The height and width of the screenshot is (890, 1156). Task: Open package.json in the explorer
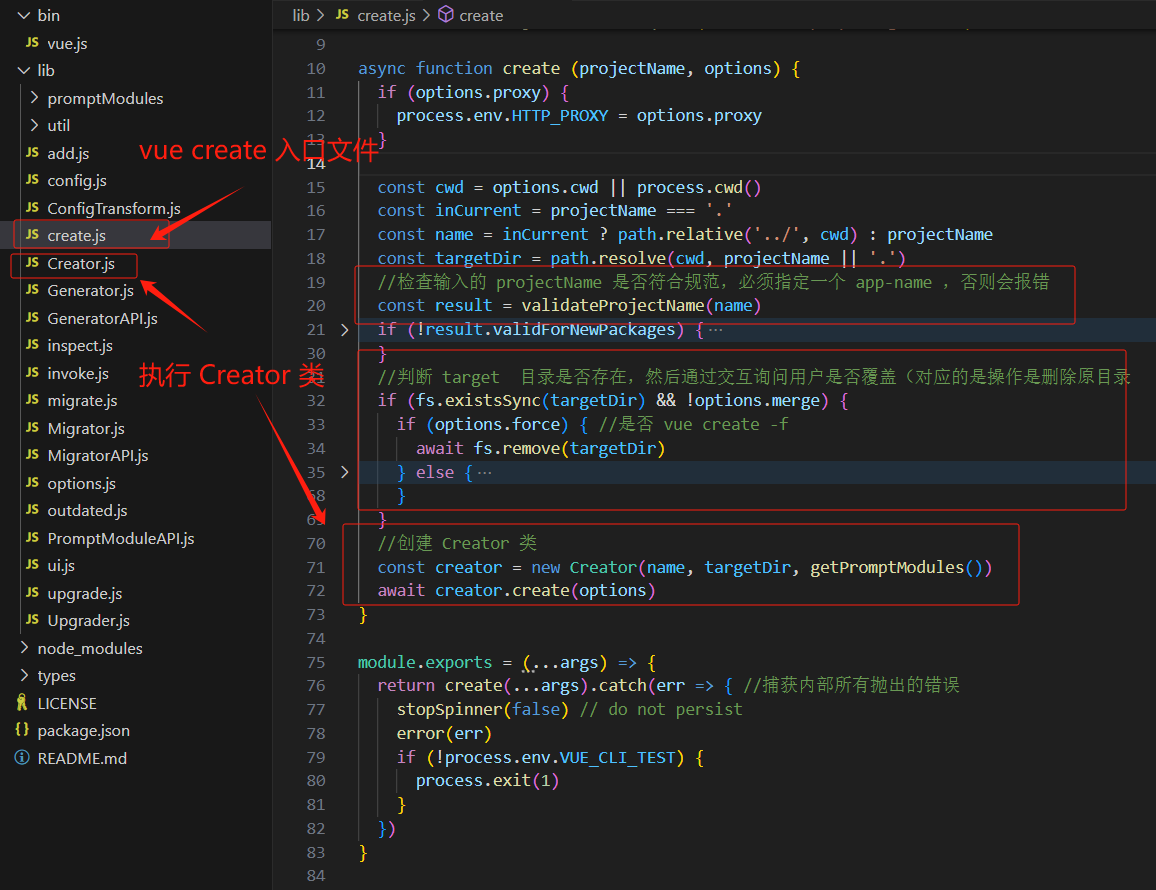point(83,731)
